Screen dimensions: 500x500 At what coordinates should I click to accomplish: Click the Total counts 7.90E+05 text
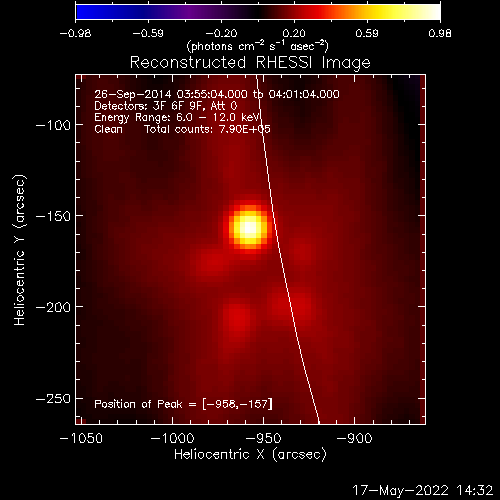[x=207, y=129]
